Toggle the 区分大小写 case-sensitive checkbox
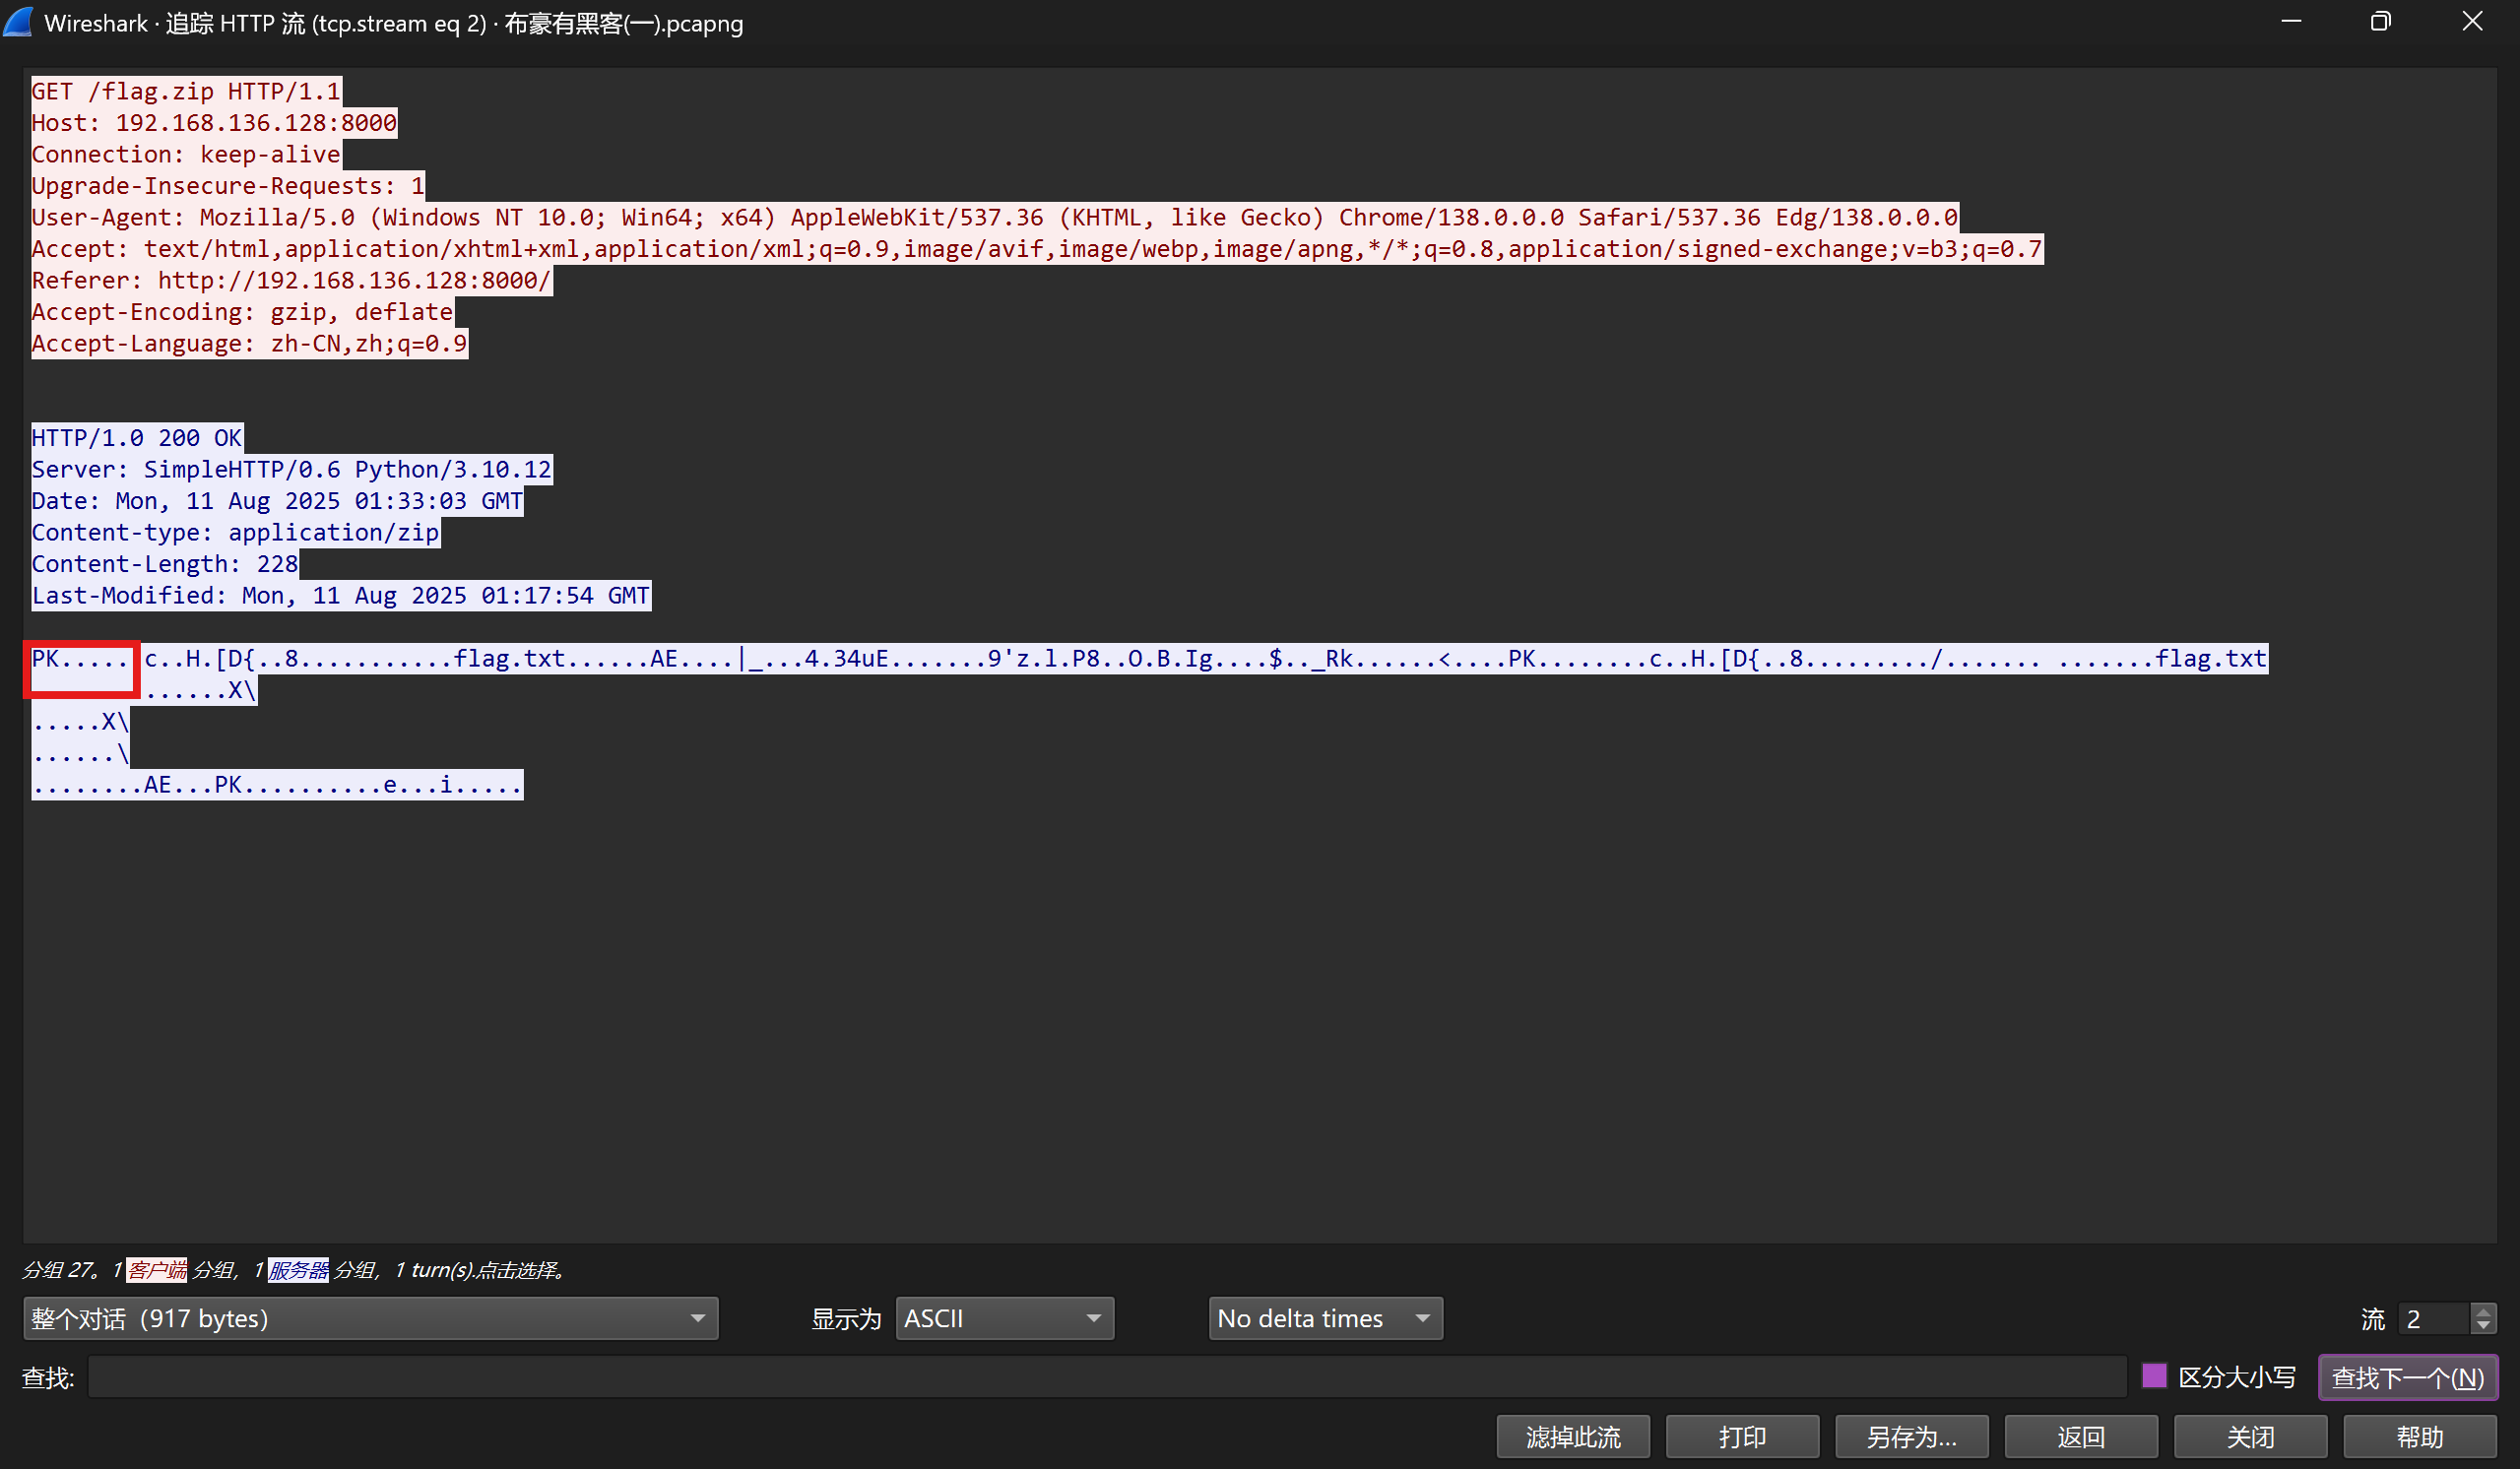Viewport: 2520px width, 1469px height. click(x=2154, y=1376)
